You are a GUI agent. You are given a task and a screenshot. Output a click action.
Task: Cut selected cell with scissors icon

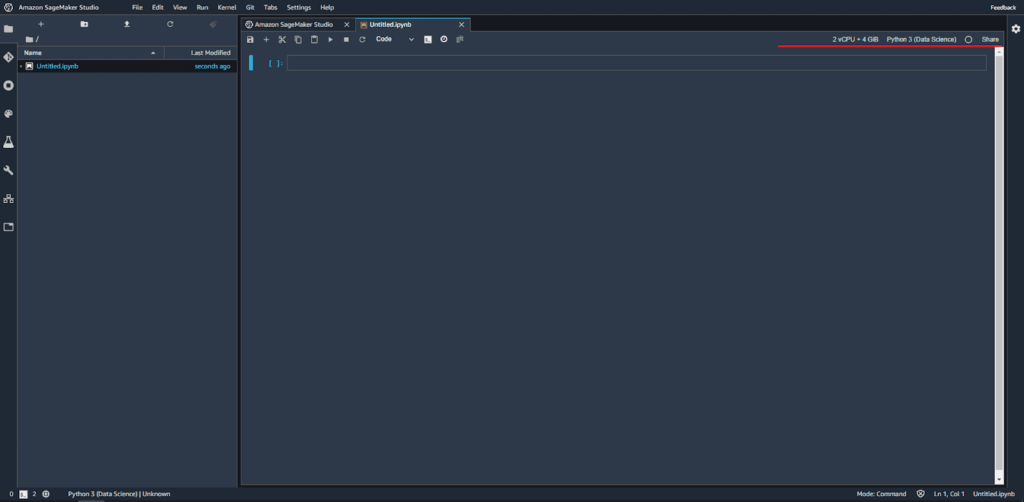[282, 40]
